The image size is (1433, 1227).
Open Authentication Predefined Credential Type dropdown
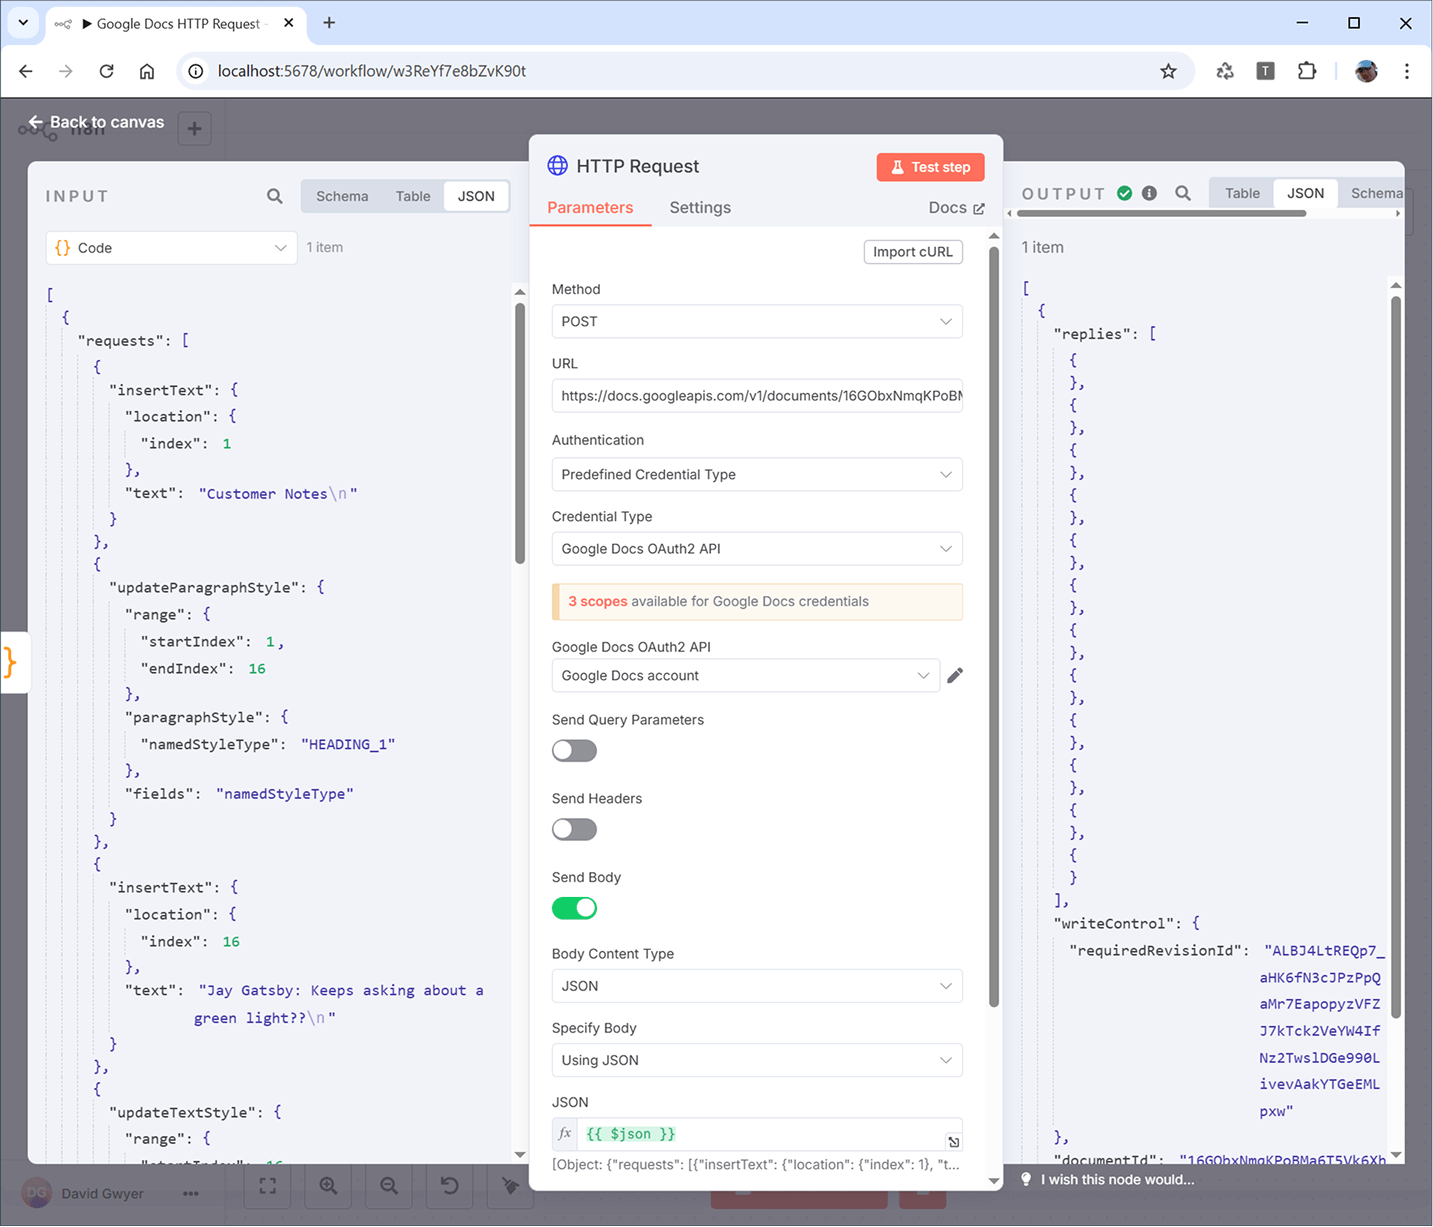(x=757, y=475)
